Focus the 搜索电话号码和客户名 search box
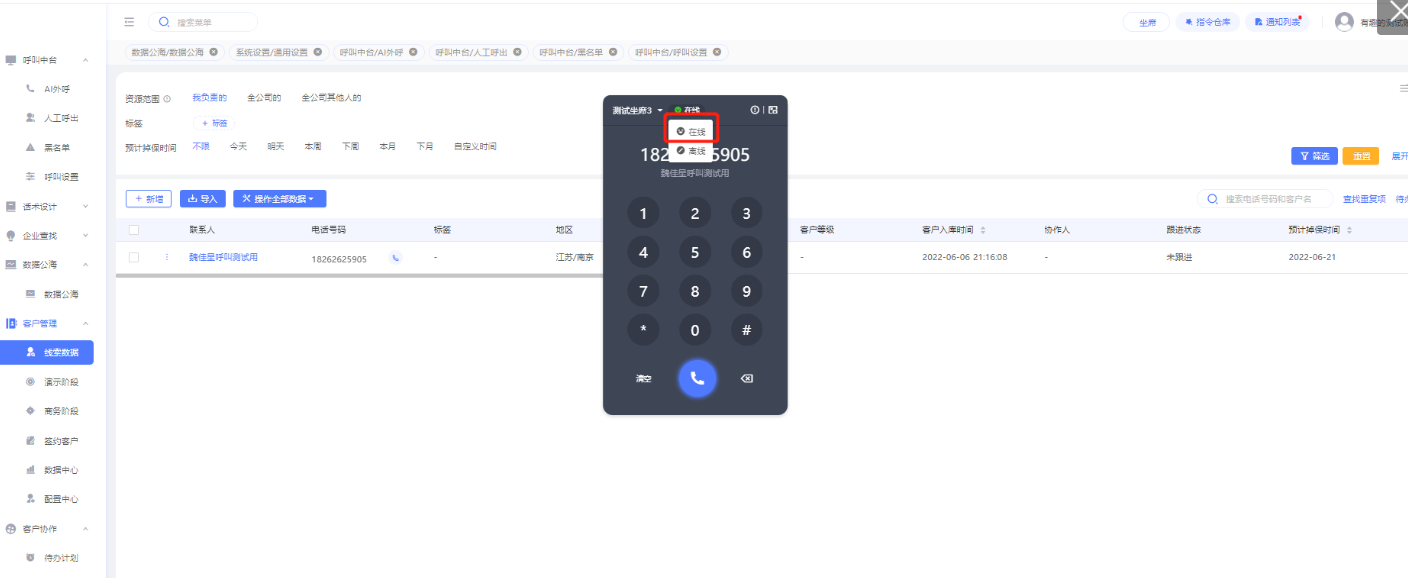1408x578 pixels. click(x=1265, y=199)
